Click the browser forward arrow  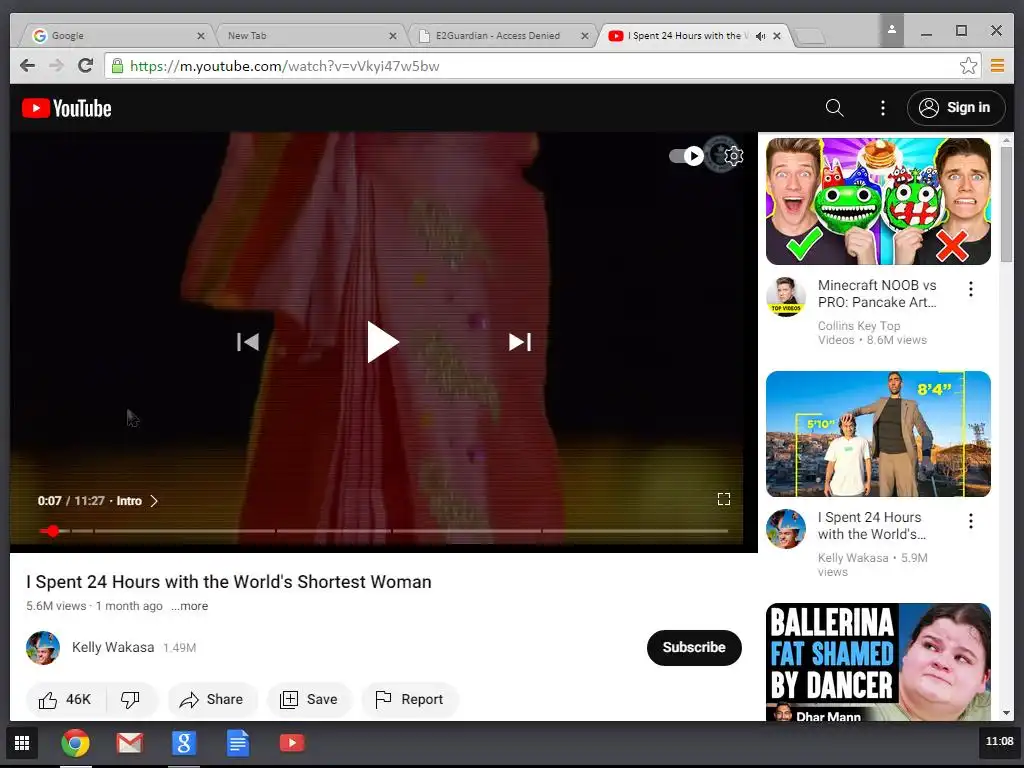coord(57,65)
